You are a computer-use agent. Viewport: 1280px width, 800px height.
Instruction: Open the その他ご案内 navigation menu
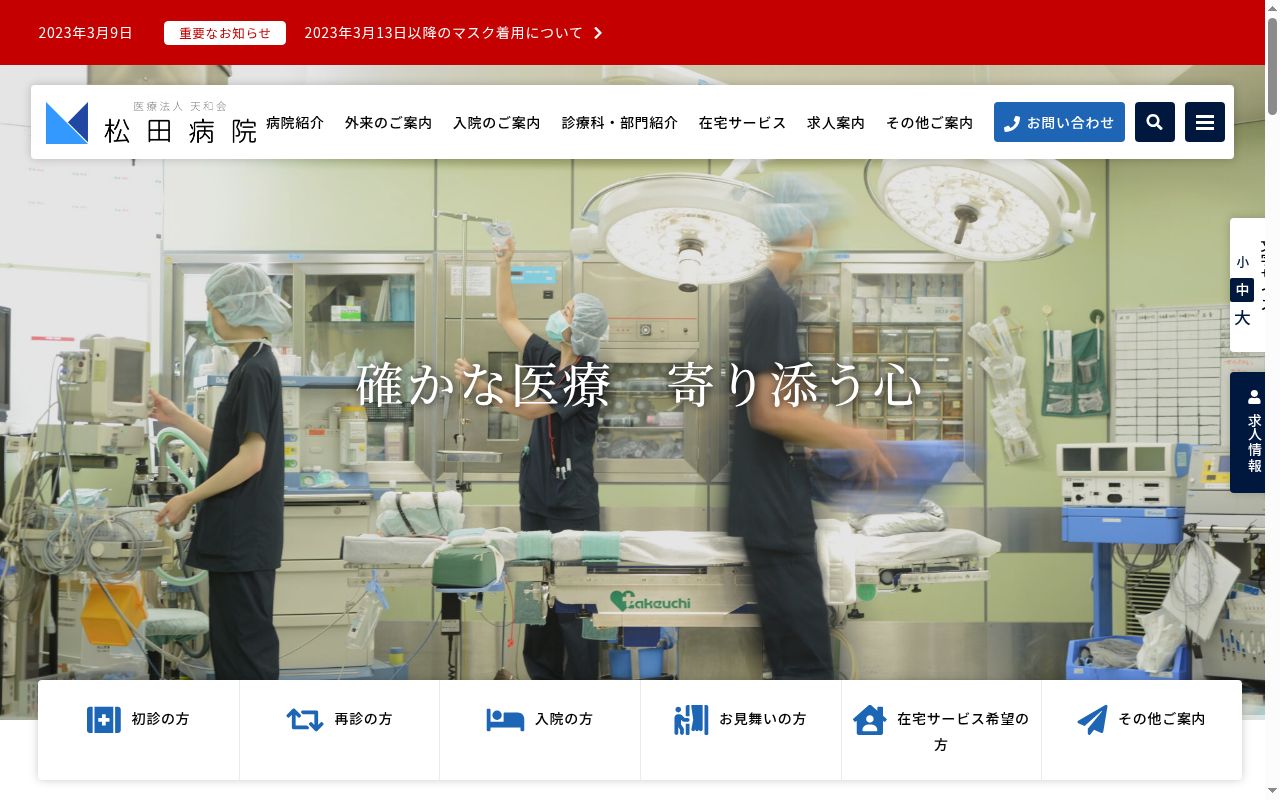[x=929, y=122]
